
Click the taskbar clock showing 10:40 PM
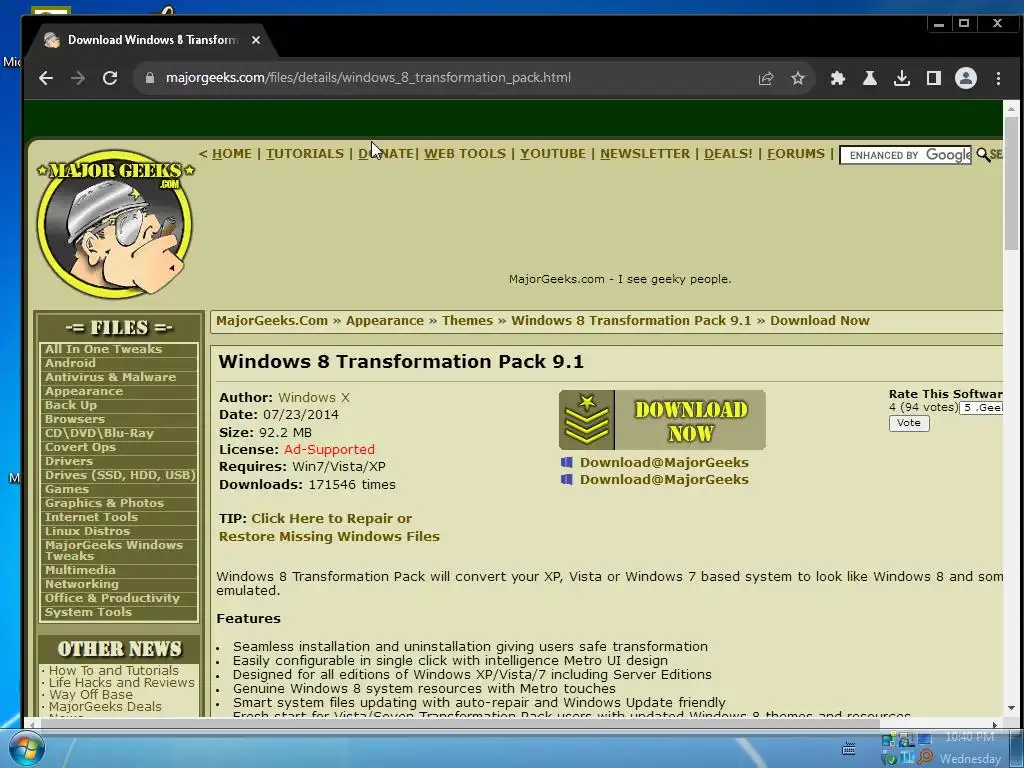[969, 737]
